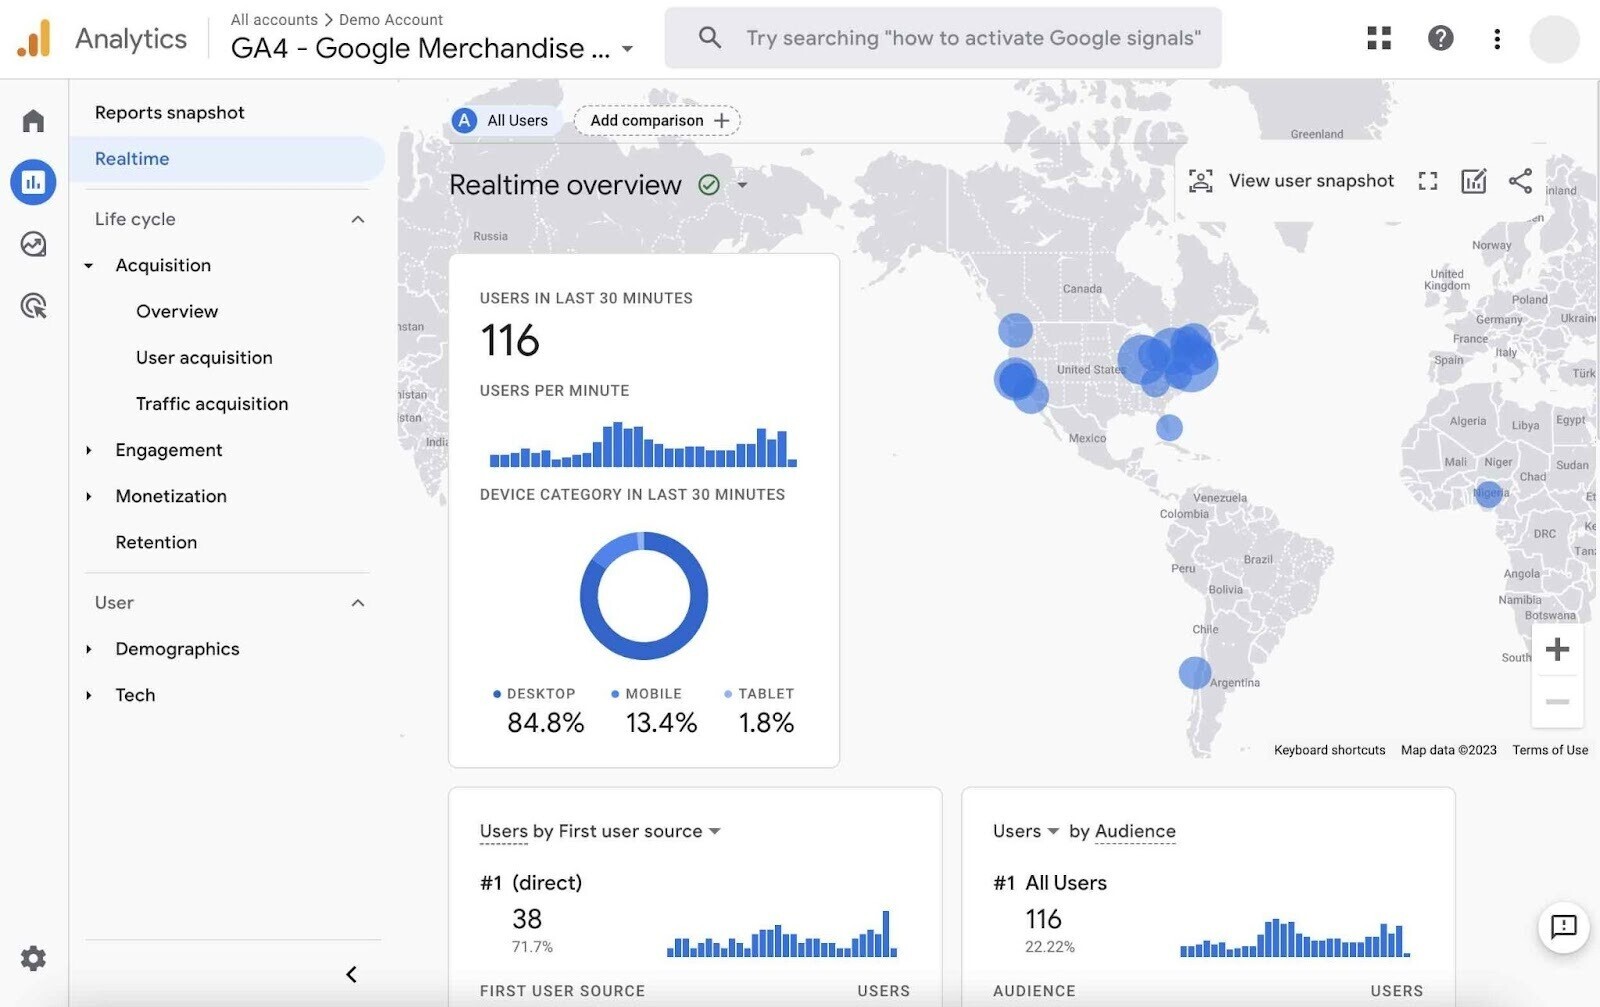
Task: Expand the Engagement tree arrow
Action: coord(89,450)
